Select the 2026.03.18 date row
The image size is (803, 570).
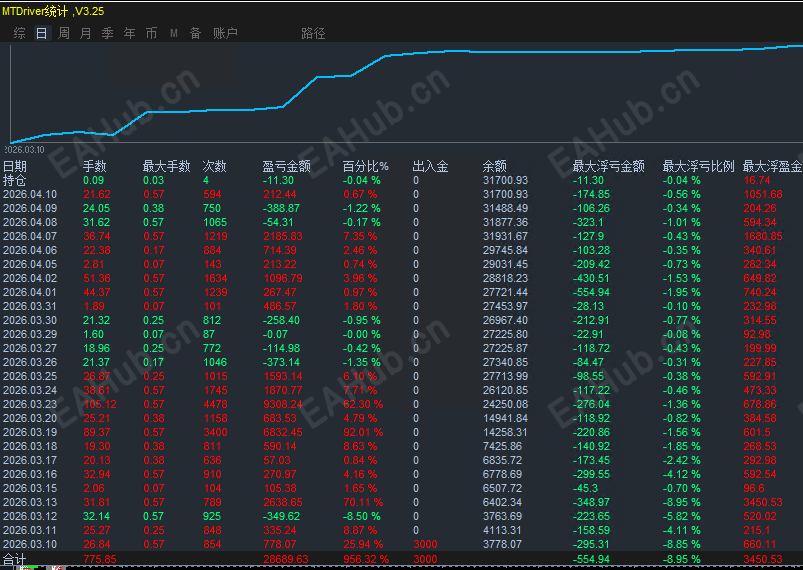[402, 446]
